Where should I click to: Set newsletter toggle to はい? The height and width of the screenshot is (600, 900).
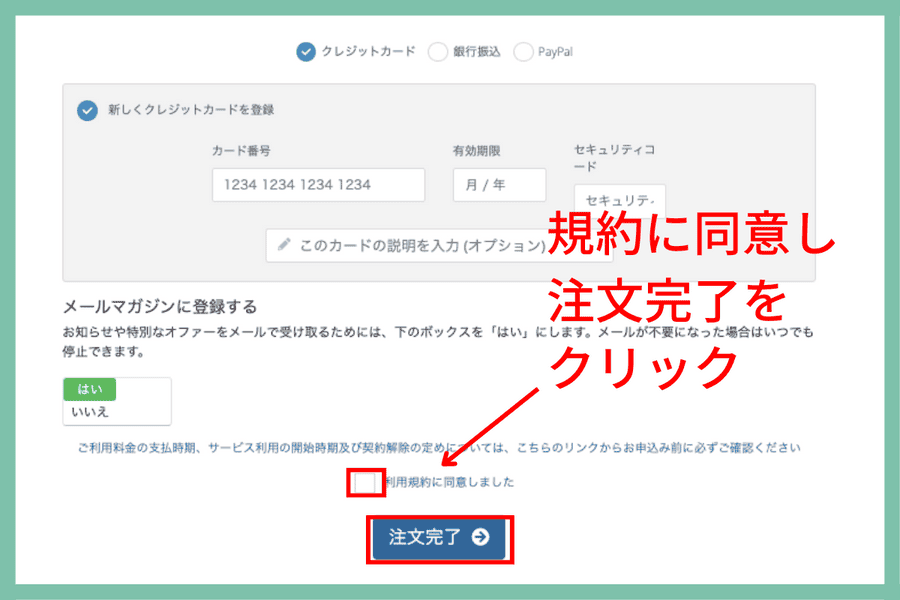click(x=90, y=389)
